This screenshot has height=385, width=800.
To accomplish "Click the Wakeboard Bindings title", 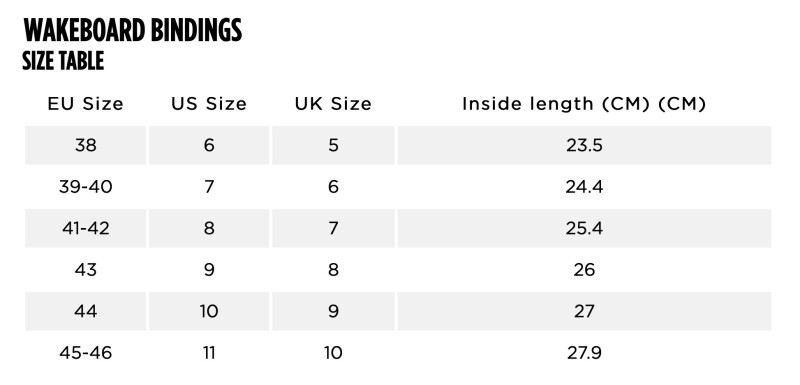I will 133,30.
